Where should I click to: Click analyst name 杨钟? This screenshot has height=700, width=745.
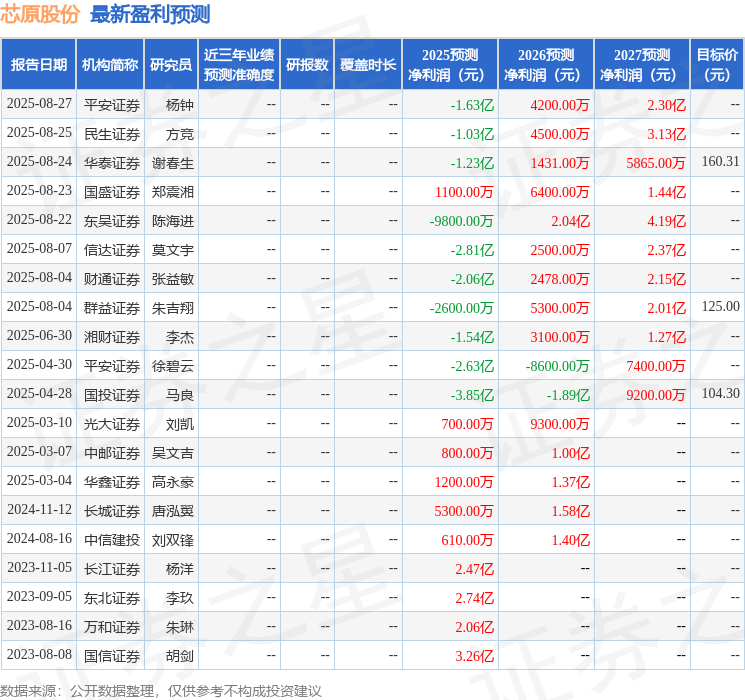180,105
